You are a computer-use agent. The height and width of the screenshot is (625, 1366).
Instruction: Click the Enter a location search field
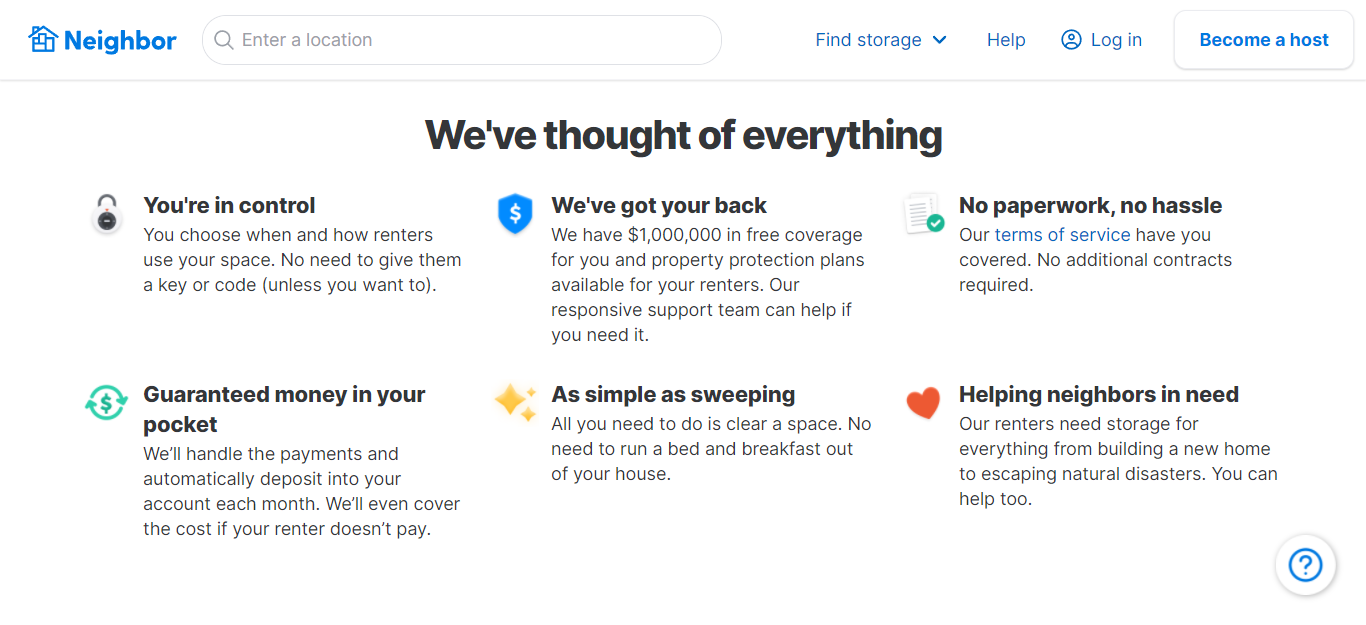470,40
